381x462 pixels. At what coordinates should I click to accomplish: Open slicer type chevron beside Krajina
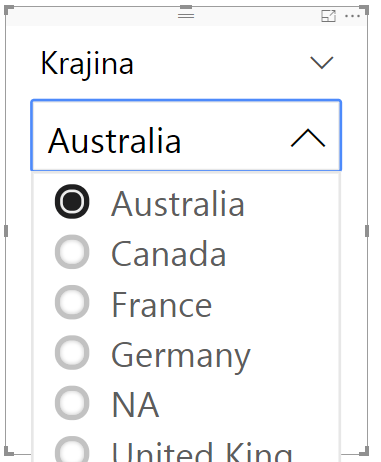pyautogui.click(x=322, y=63)
